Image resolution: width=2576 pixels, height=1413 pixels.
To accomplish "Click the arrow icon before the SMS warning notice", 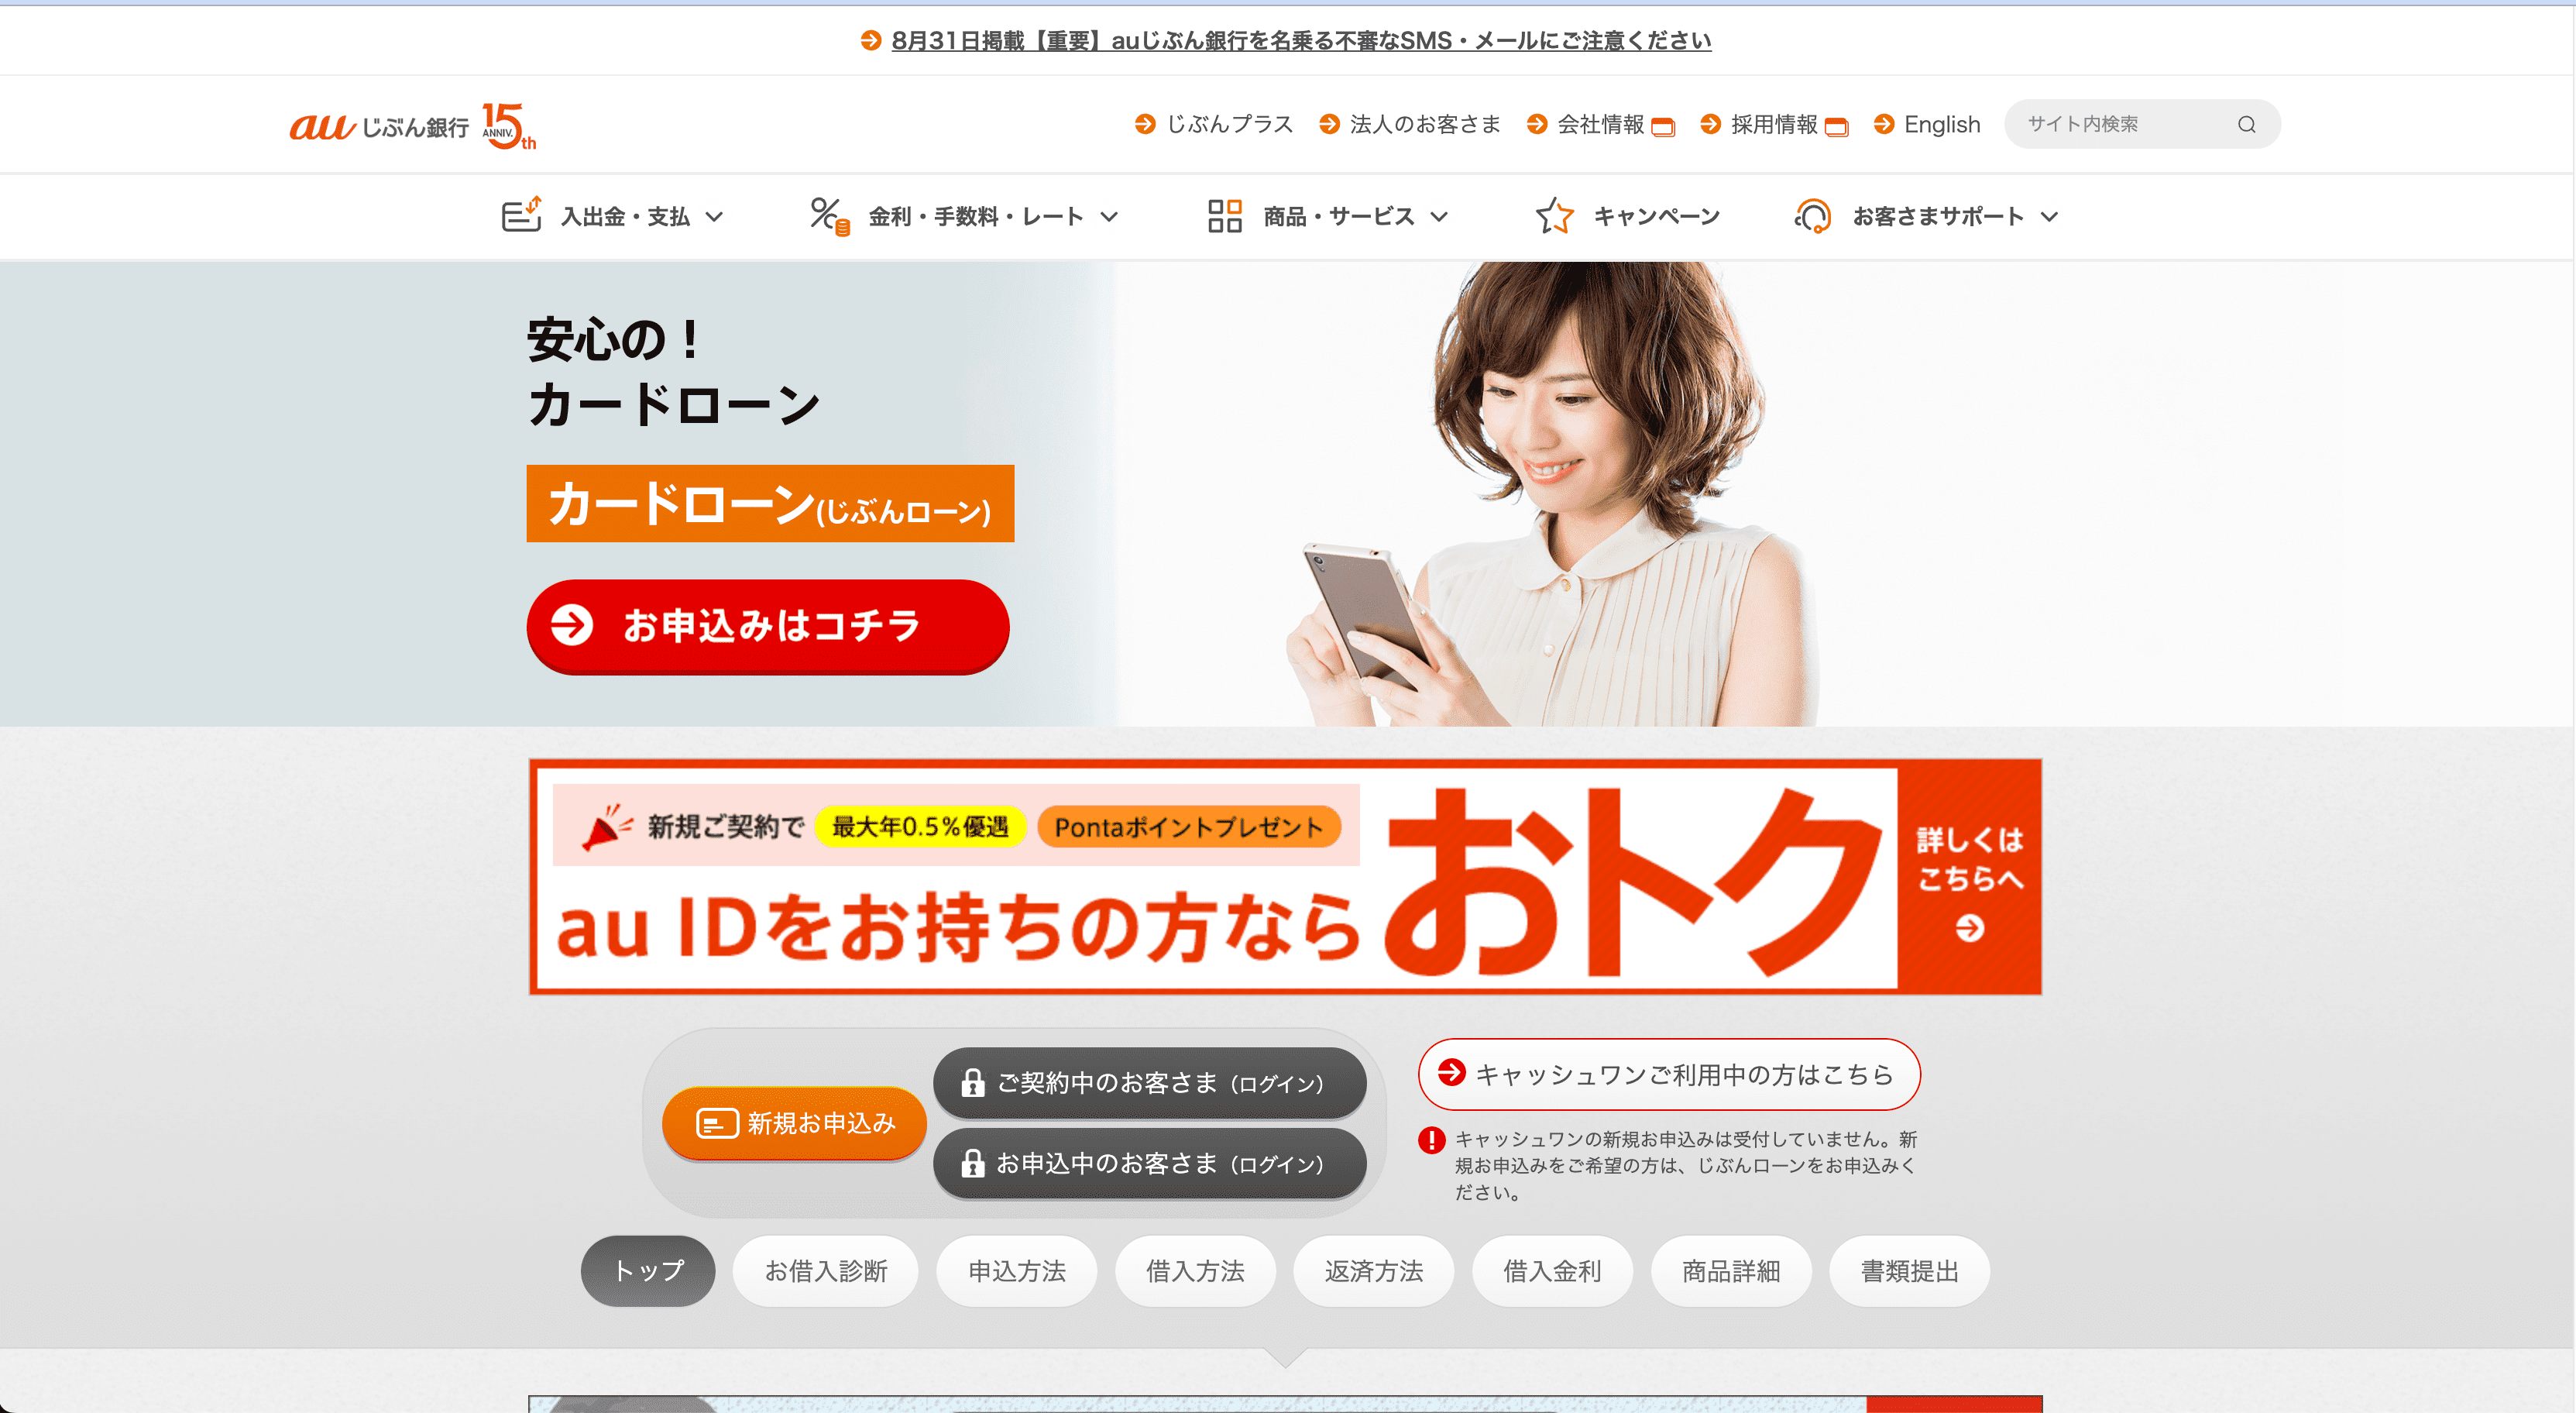I will [871, 40].
